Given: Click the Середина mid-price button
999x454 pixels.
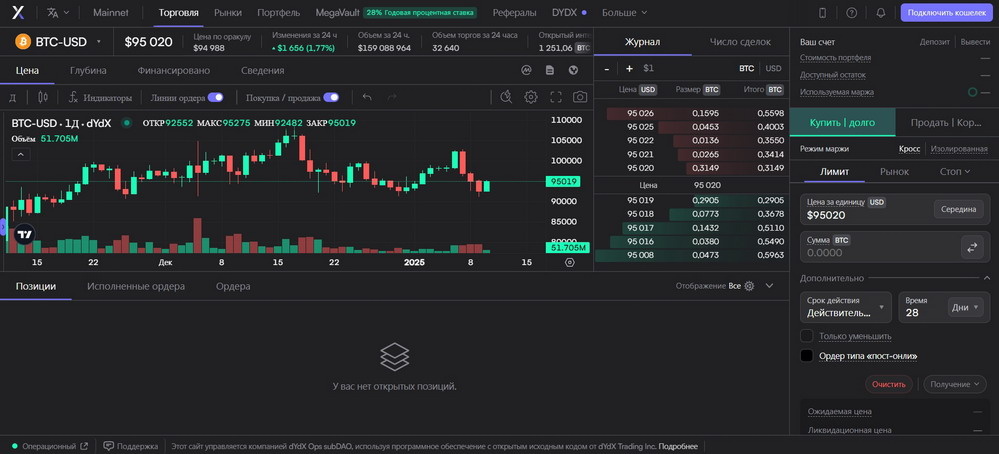Looking at the screenshot, I should (958, 209).
